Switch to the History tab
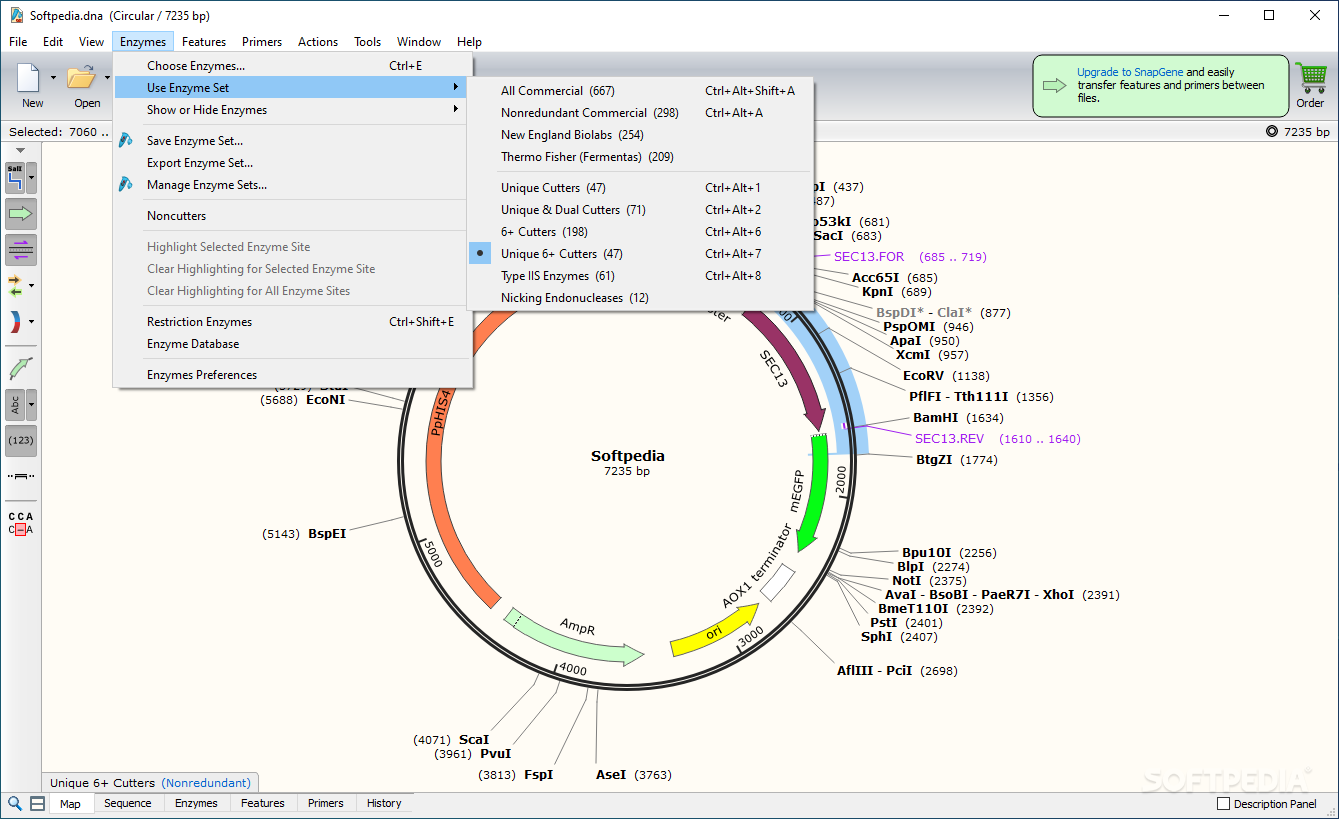This screenshot has width=1339, height=819. pos(384,803)
